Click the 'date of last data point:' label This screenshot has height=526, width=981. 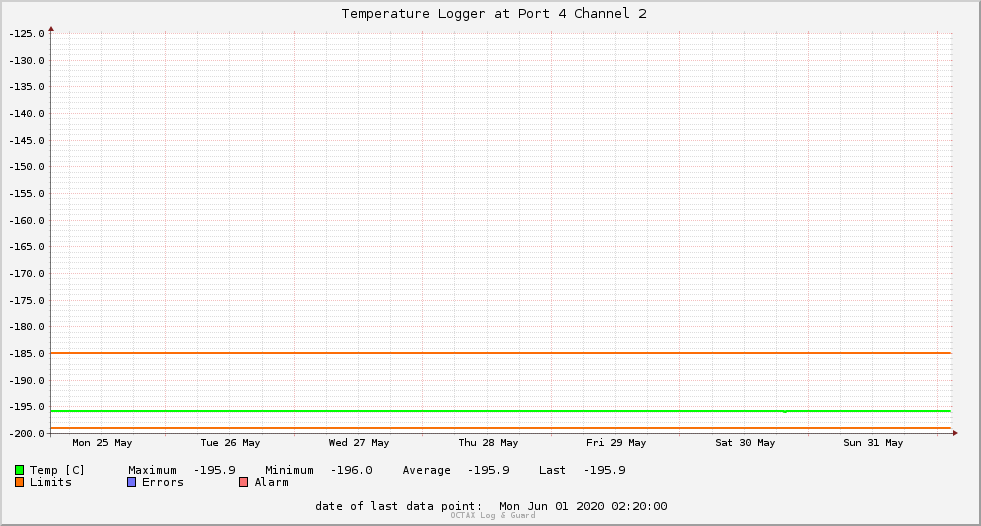point(399,506)
